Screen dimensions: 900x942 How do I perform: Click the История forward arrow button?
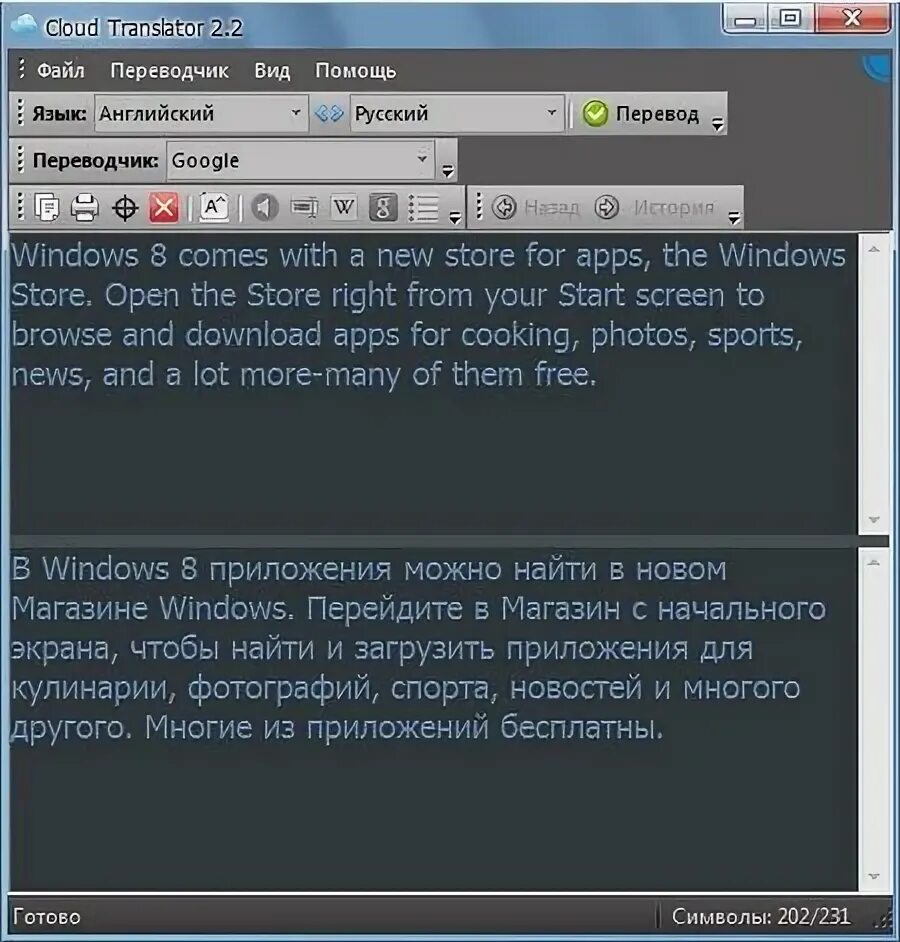(x=654, y=207)
